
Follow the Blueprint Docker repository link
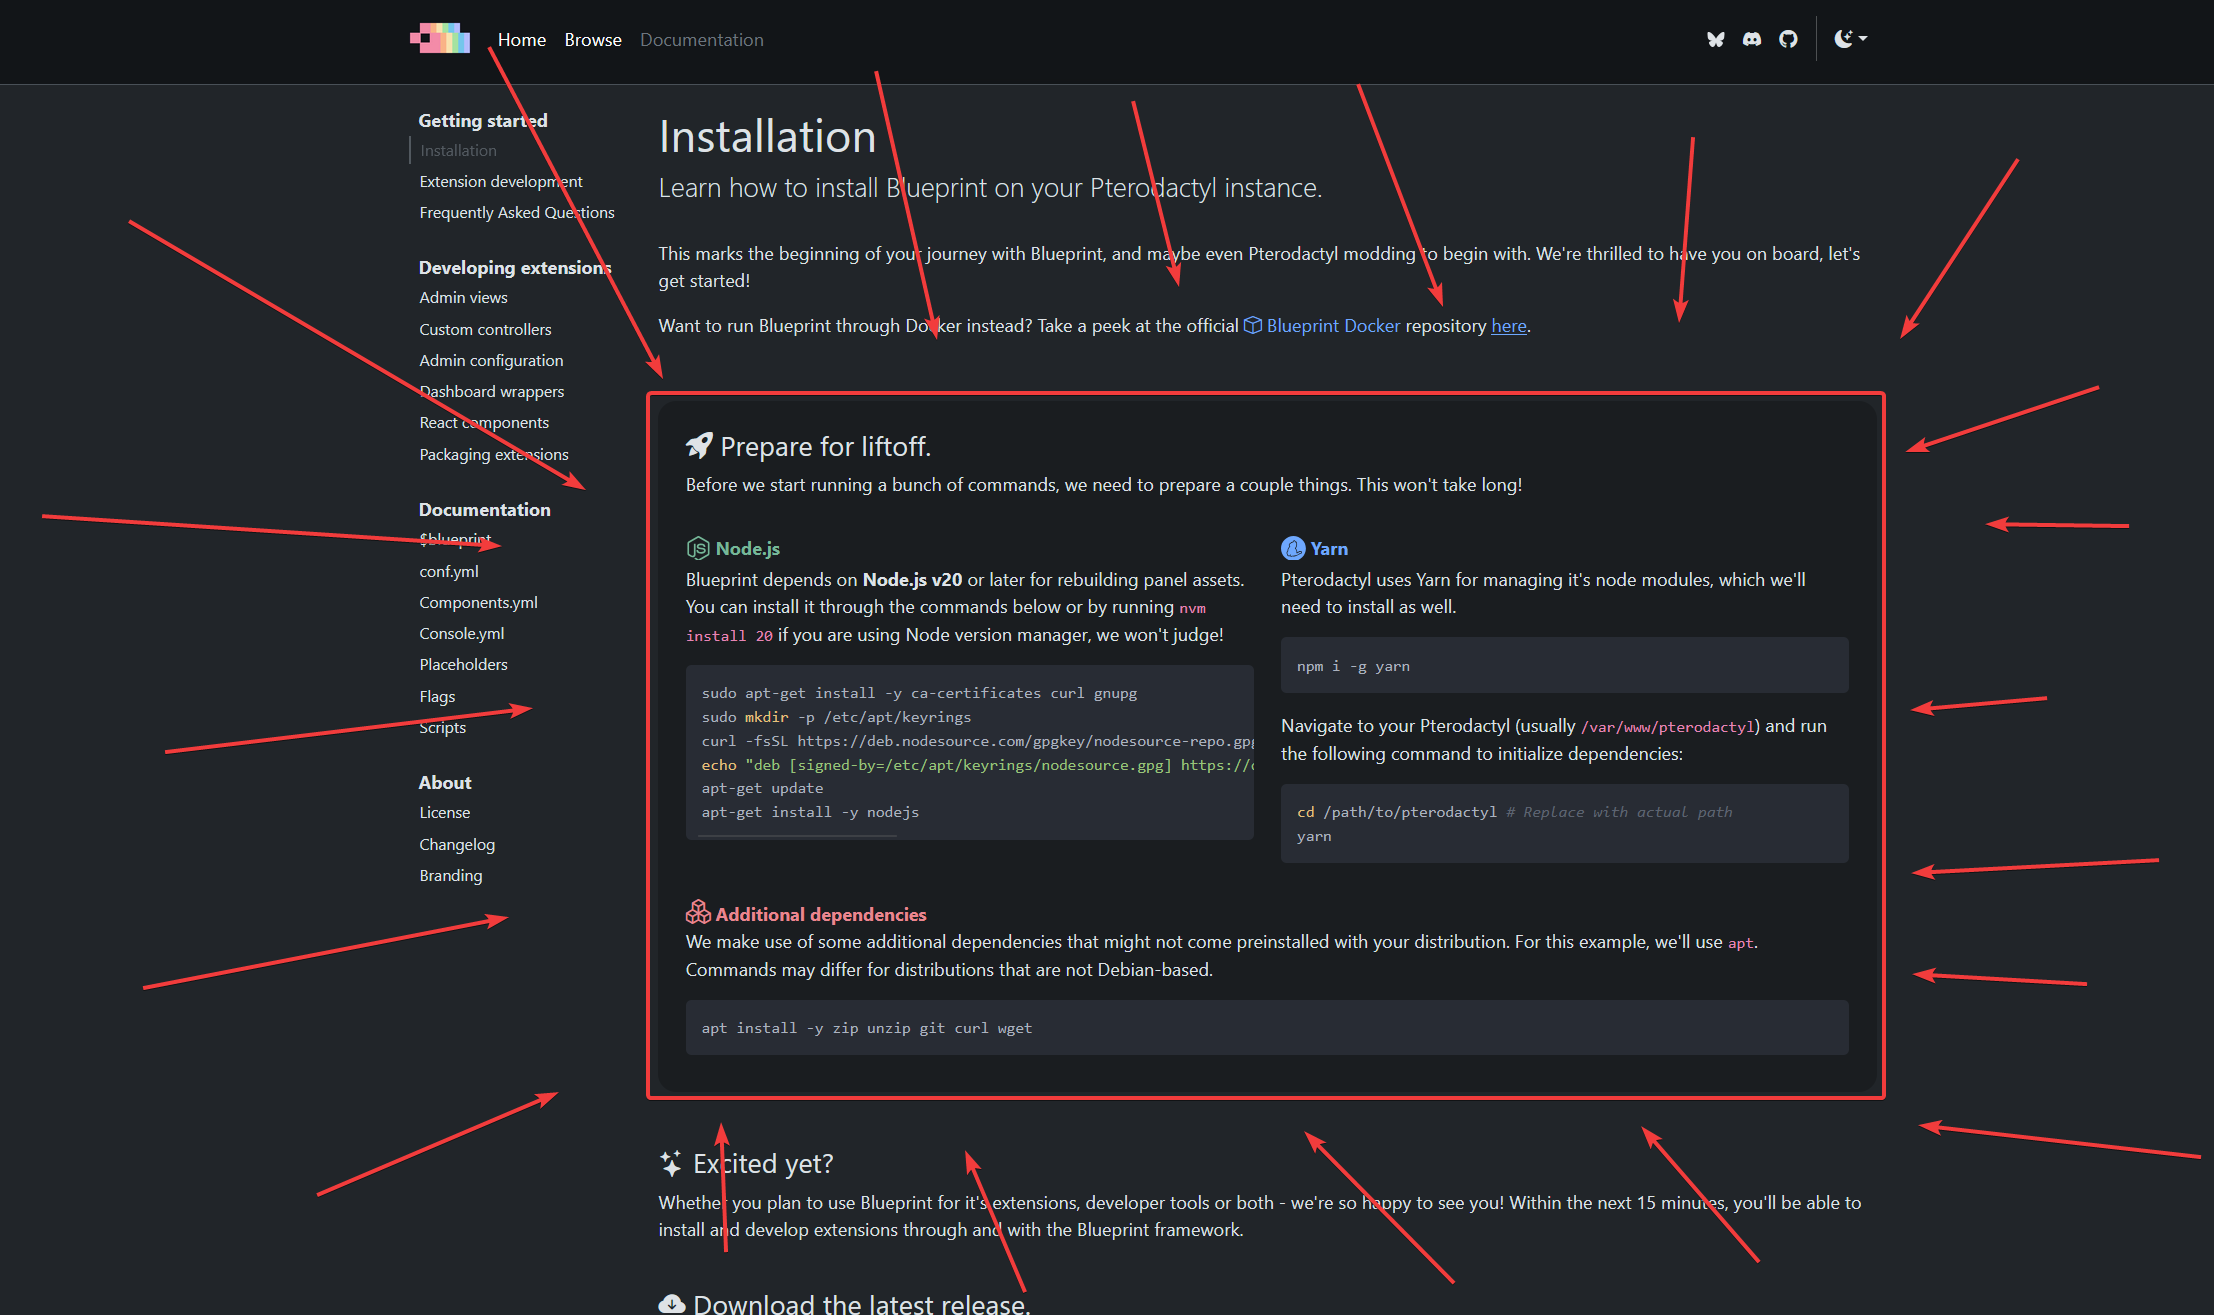(1333, 325)
